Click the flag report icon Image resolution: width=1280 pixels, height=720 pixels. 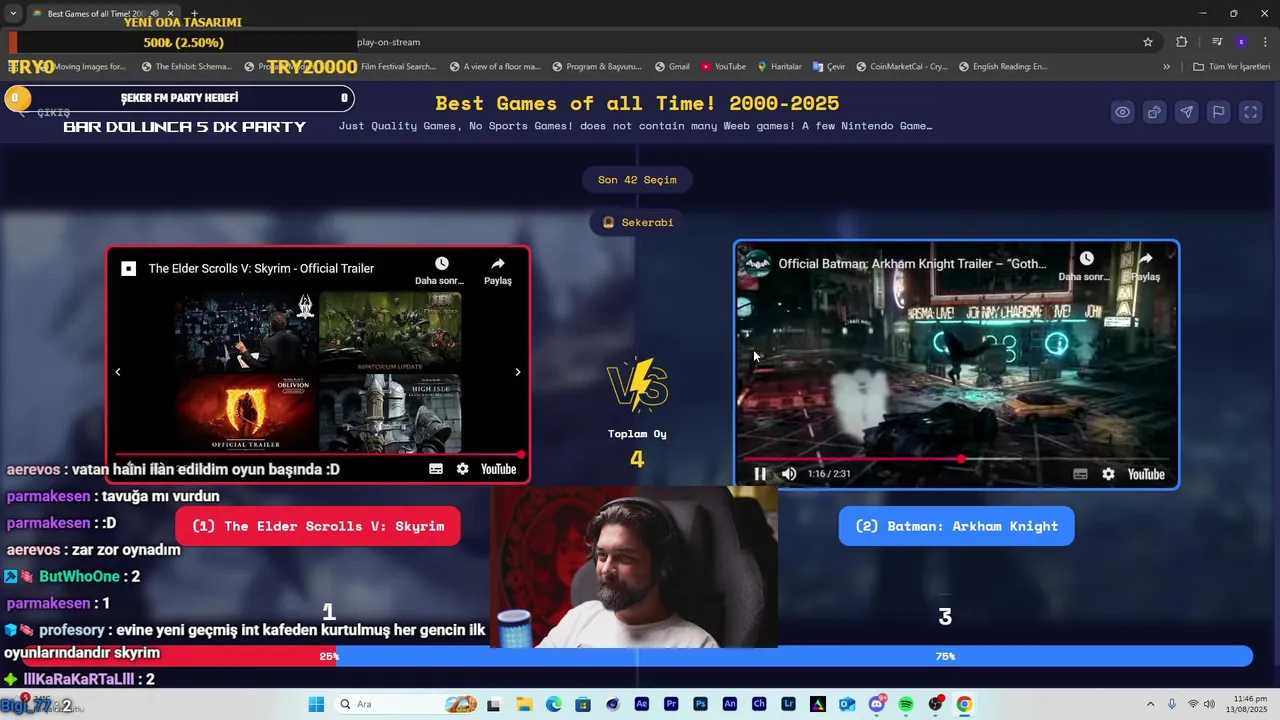(1219, 112)
